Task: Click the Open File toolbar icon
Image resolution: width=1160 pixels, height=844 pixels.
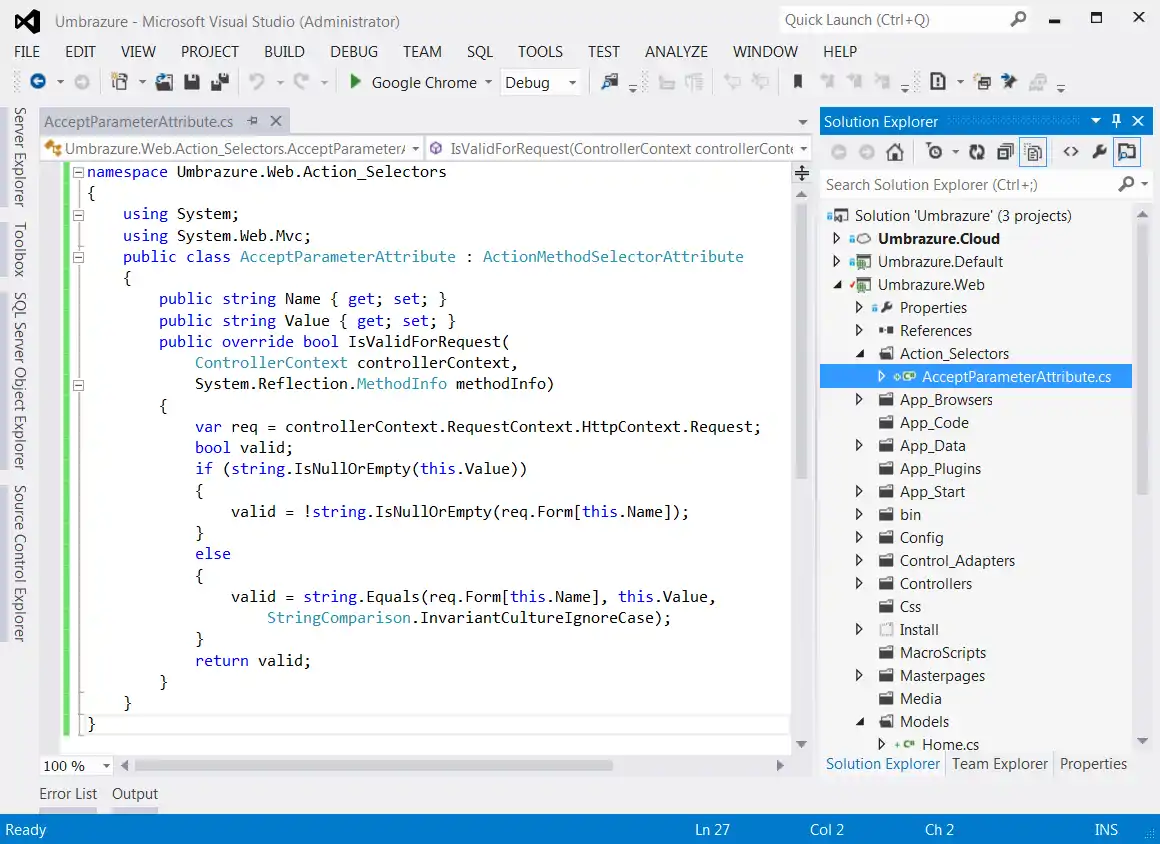Action: click(163, 81)
